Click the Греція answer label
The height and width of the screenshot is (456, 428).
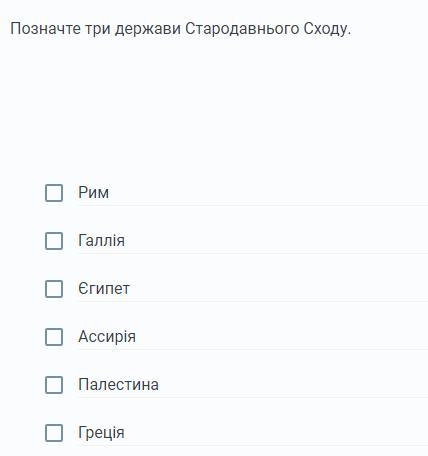tap(102, 433)
